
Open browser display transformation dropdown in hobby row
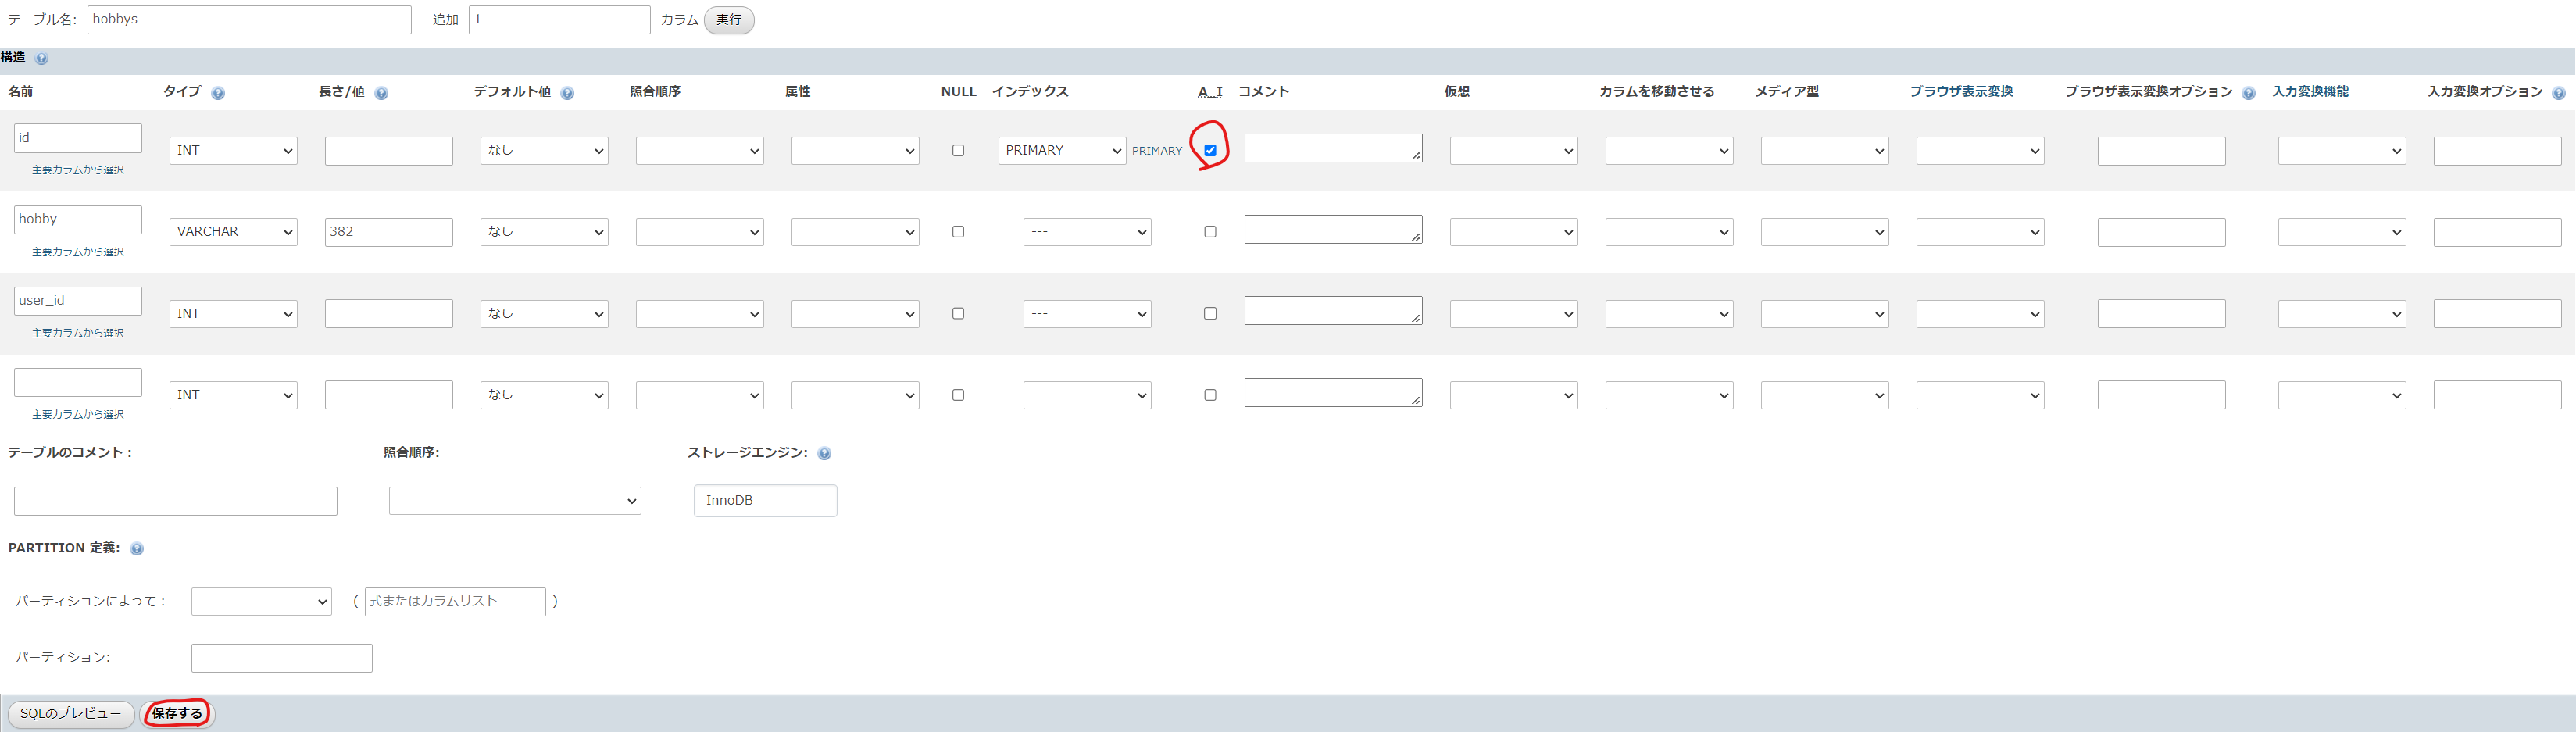pos(1980,232)
